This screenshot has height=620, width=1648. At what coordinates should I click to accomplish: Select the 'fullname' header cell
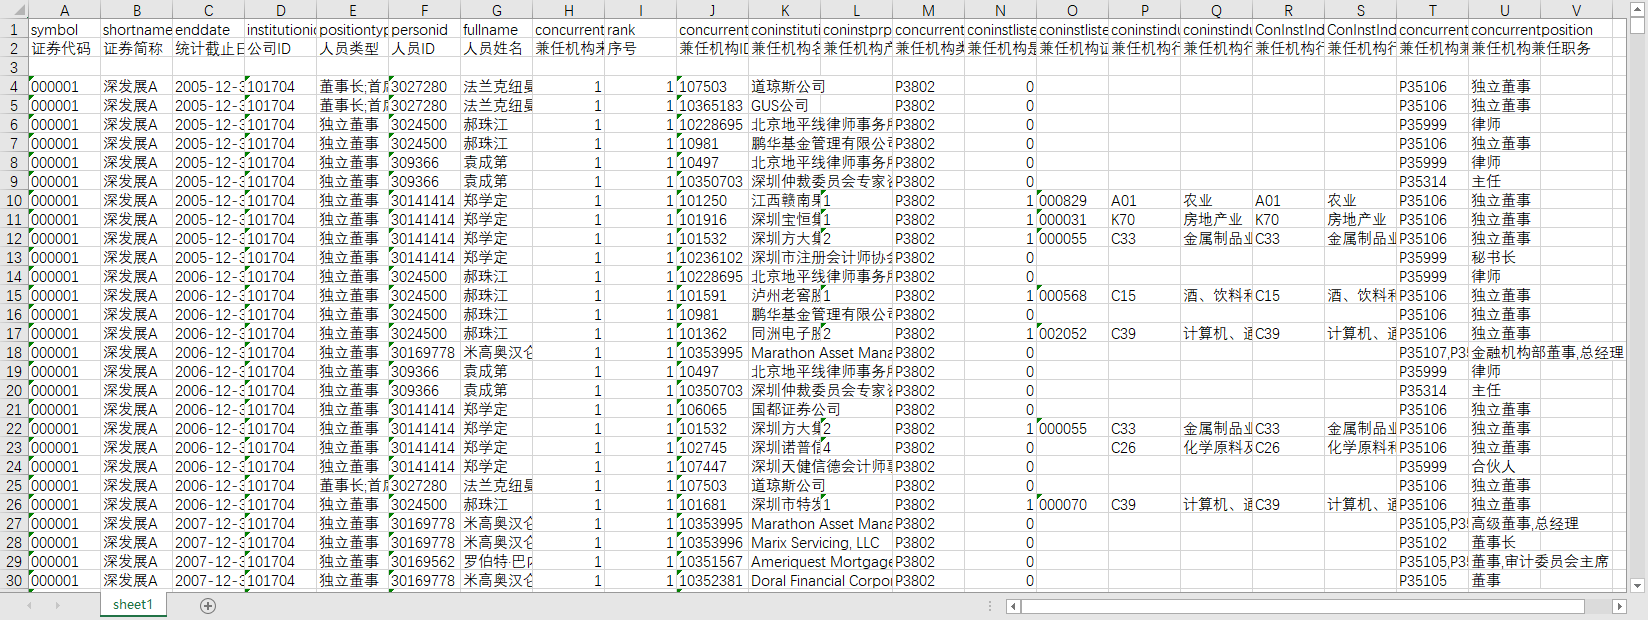[497, 30]
